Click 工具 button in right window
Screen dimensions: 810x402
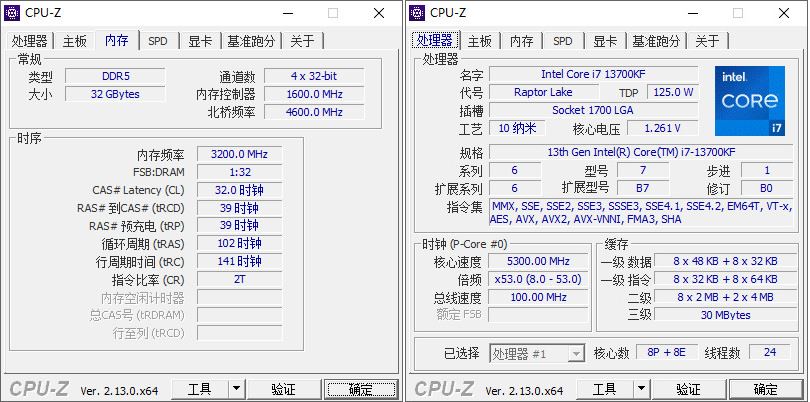pyautogui.click(x=603, y=389)
